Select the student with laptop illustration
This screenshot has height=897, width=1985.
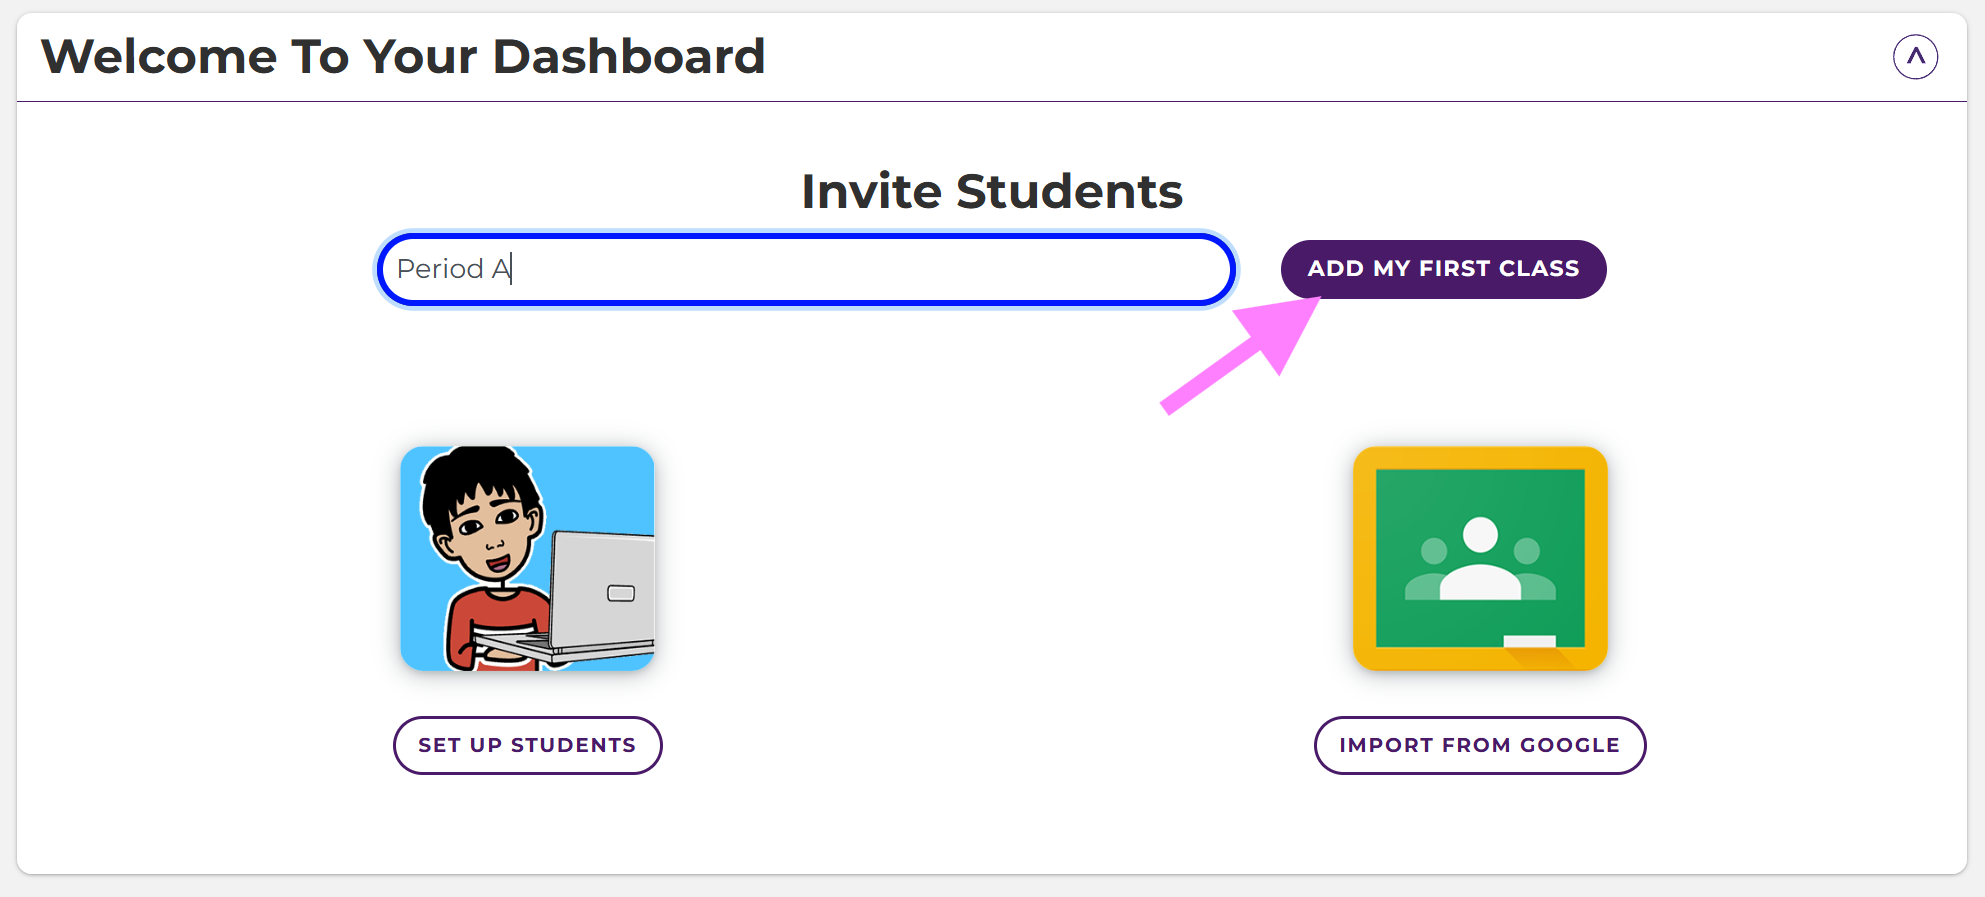pyautogui.click(x=527, y=558)
